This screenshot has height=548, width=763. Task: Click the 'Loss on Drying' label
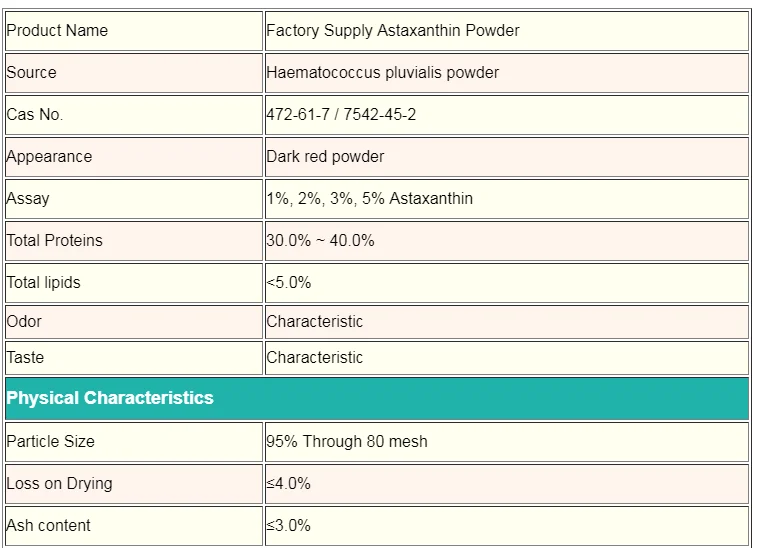point(59,483)
